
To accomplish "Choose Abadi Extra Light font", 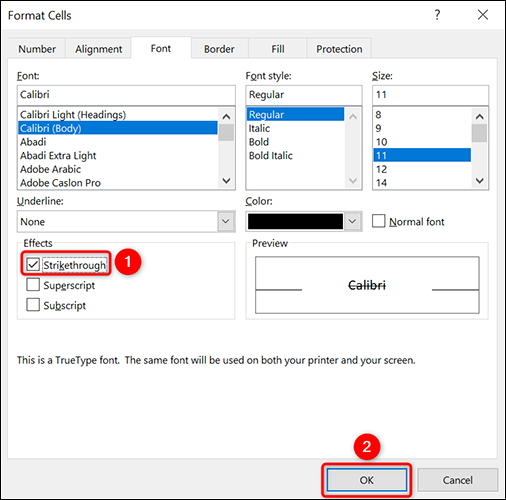I will (118, 155).
